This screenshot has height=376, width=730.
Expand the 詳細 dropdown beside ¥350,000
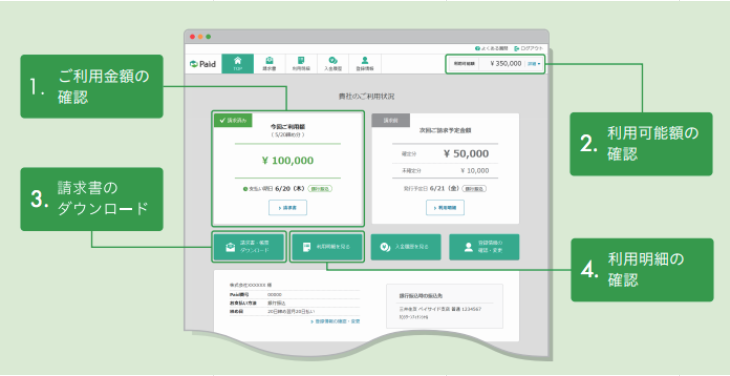tap(534, 64)
